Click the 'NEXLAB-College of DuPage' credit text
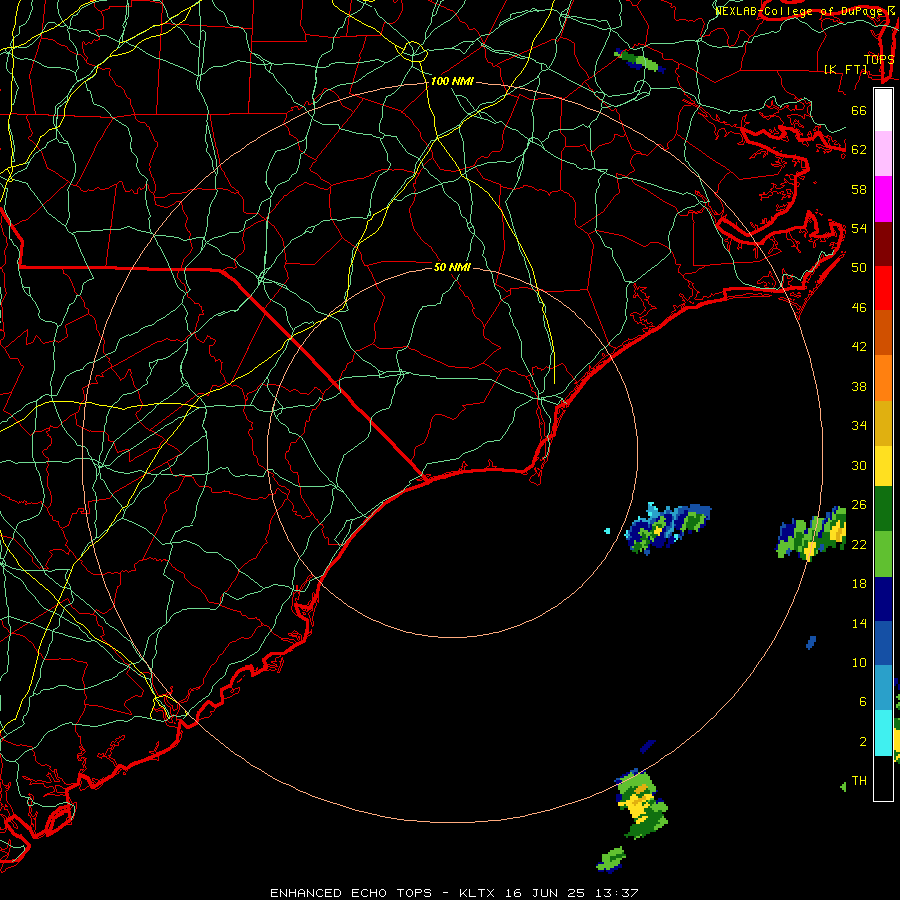The image size is (900, 900). tap(800, 10)
